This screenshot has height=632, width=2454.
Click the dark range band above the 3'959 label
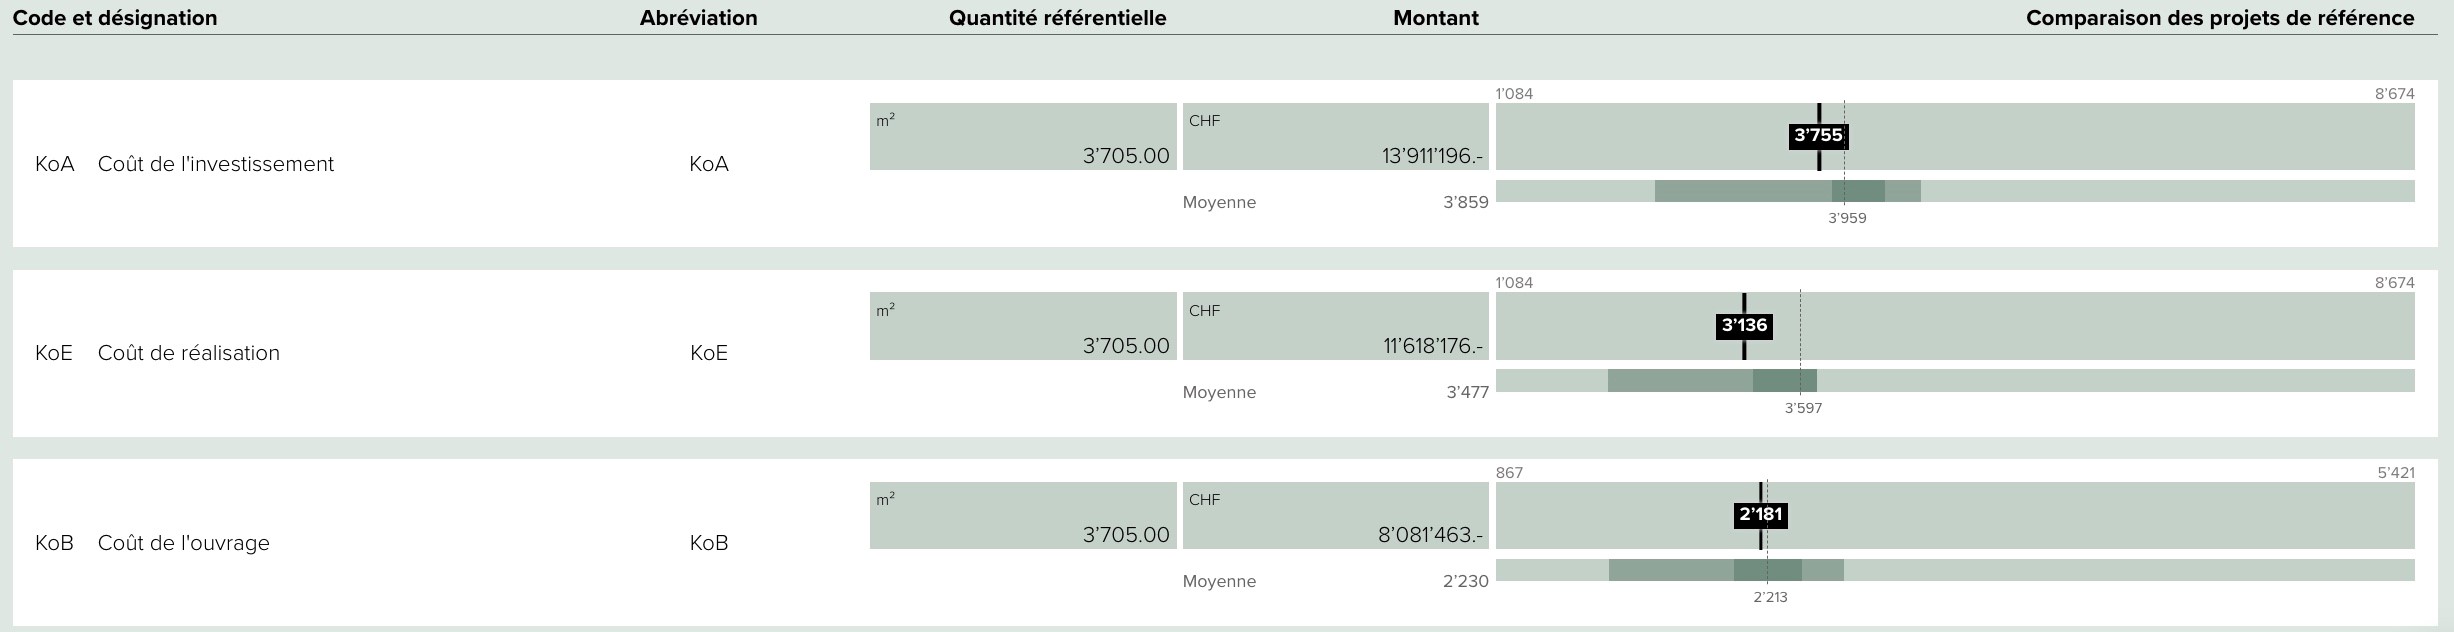click(1858, 191)
